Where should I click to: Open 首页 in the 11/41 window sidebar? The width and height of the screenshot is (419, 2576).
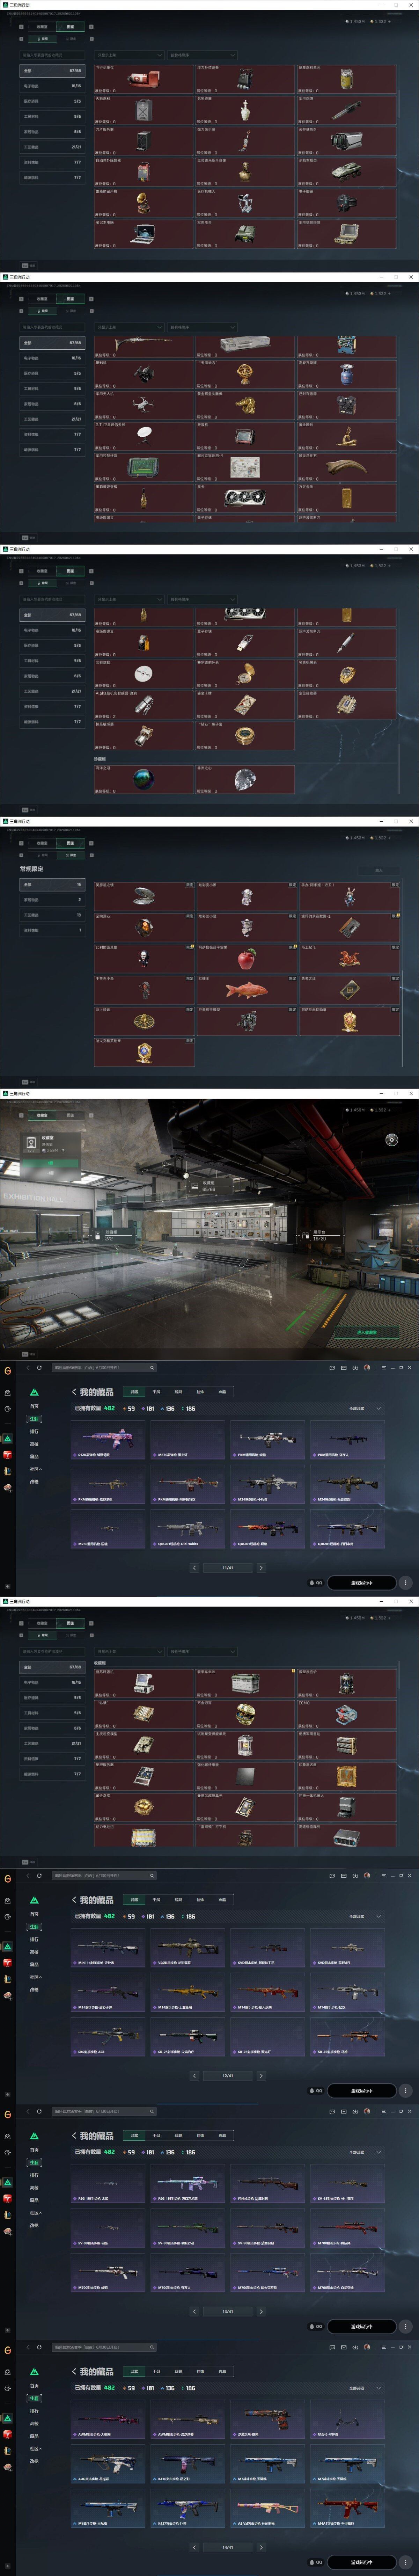tap(34, 1406)
